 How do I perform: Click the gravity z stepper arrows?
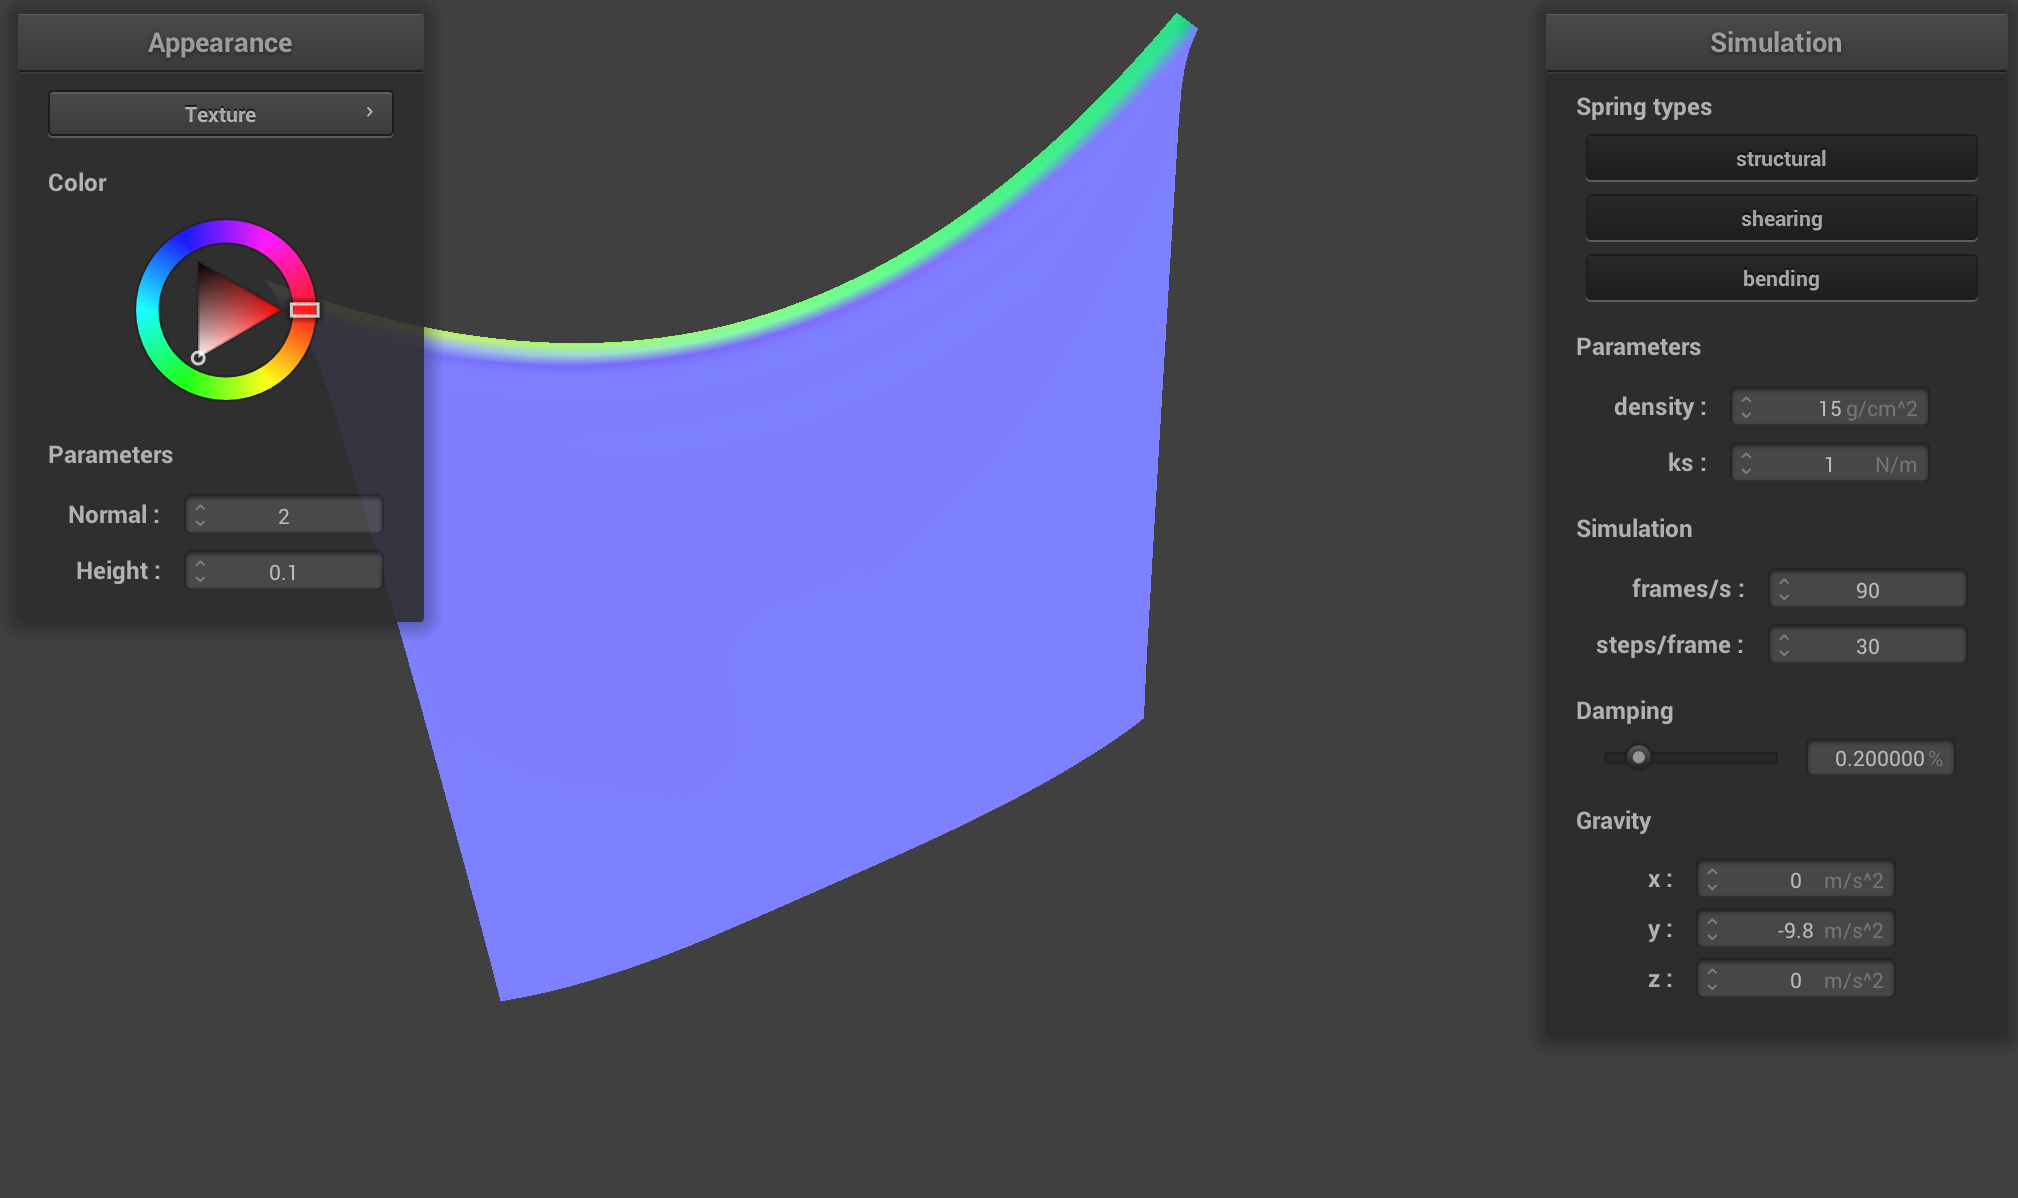(x=1712, y=979)
